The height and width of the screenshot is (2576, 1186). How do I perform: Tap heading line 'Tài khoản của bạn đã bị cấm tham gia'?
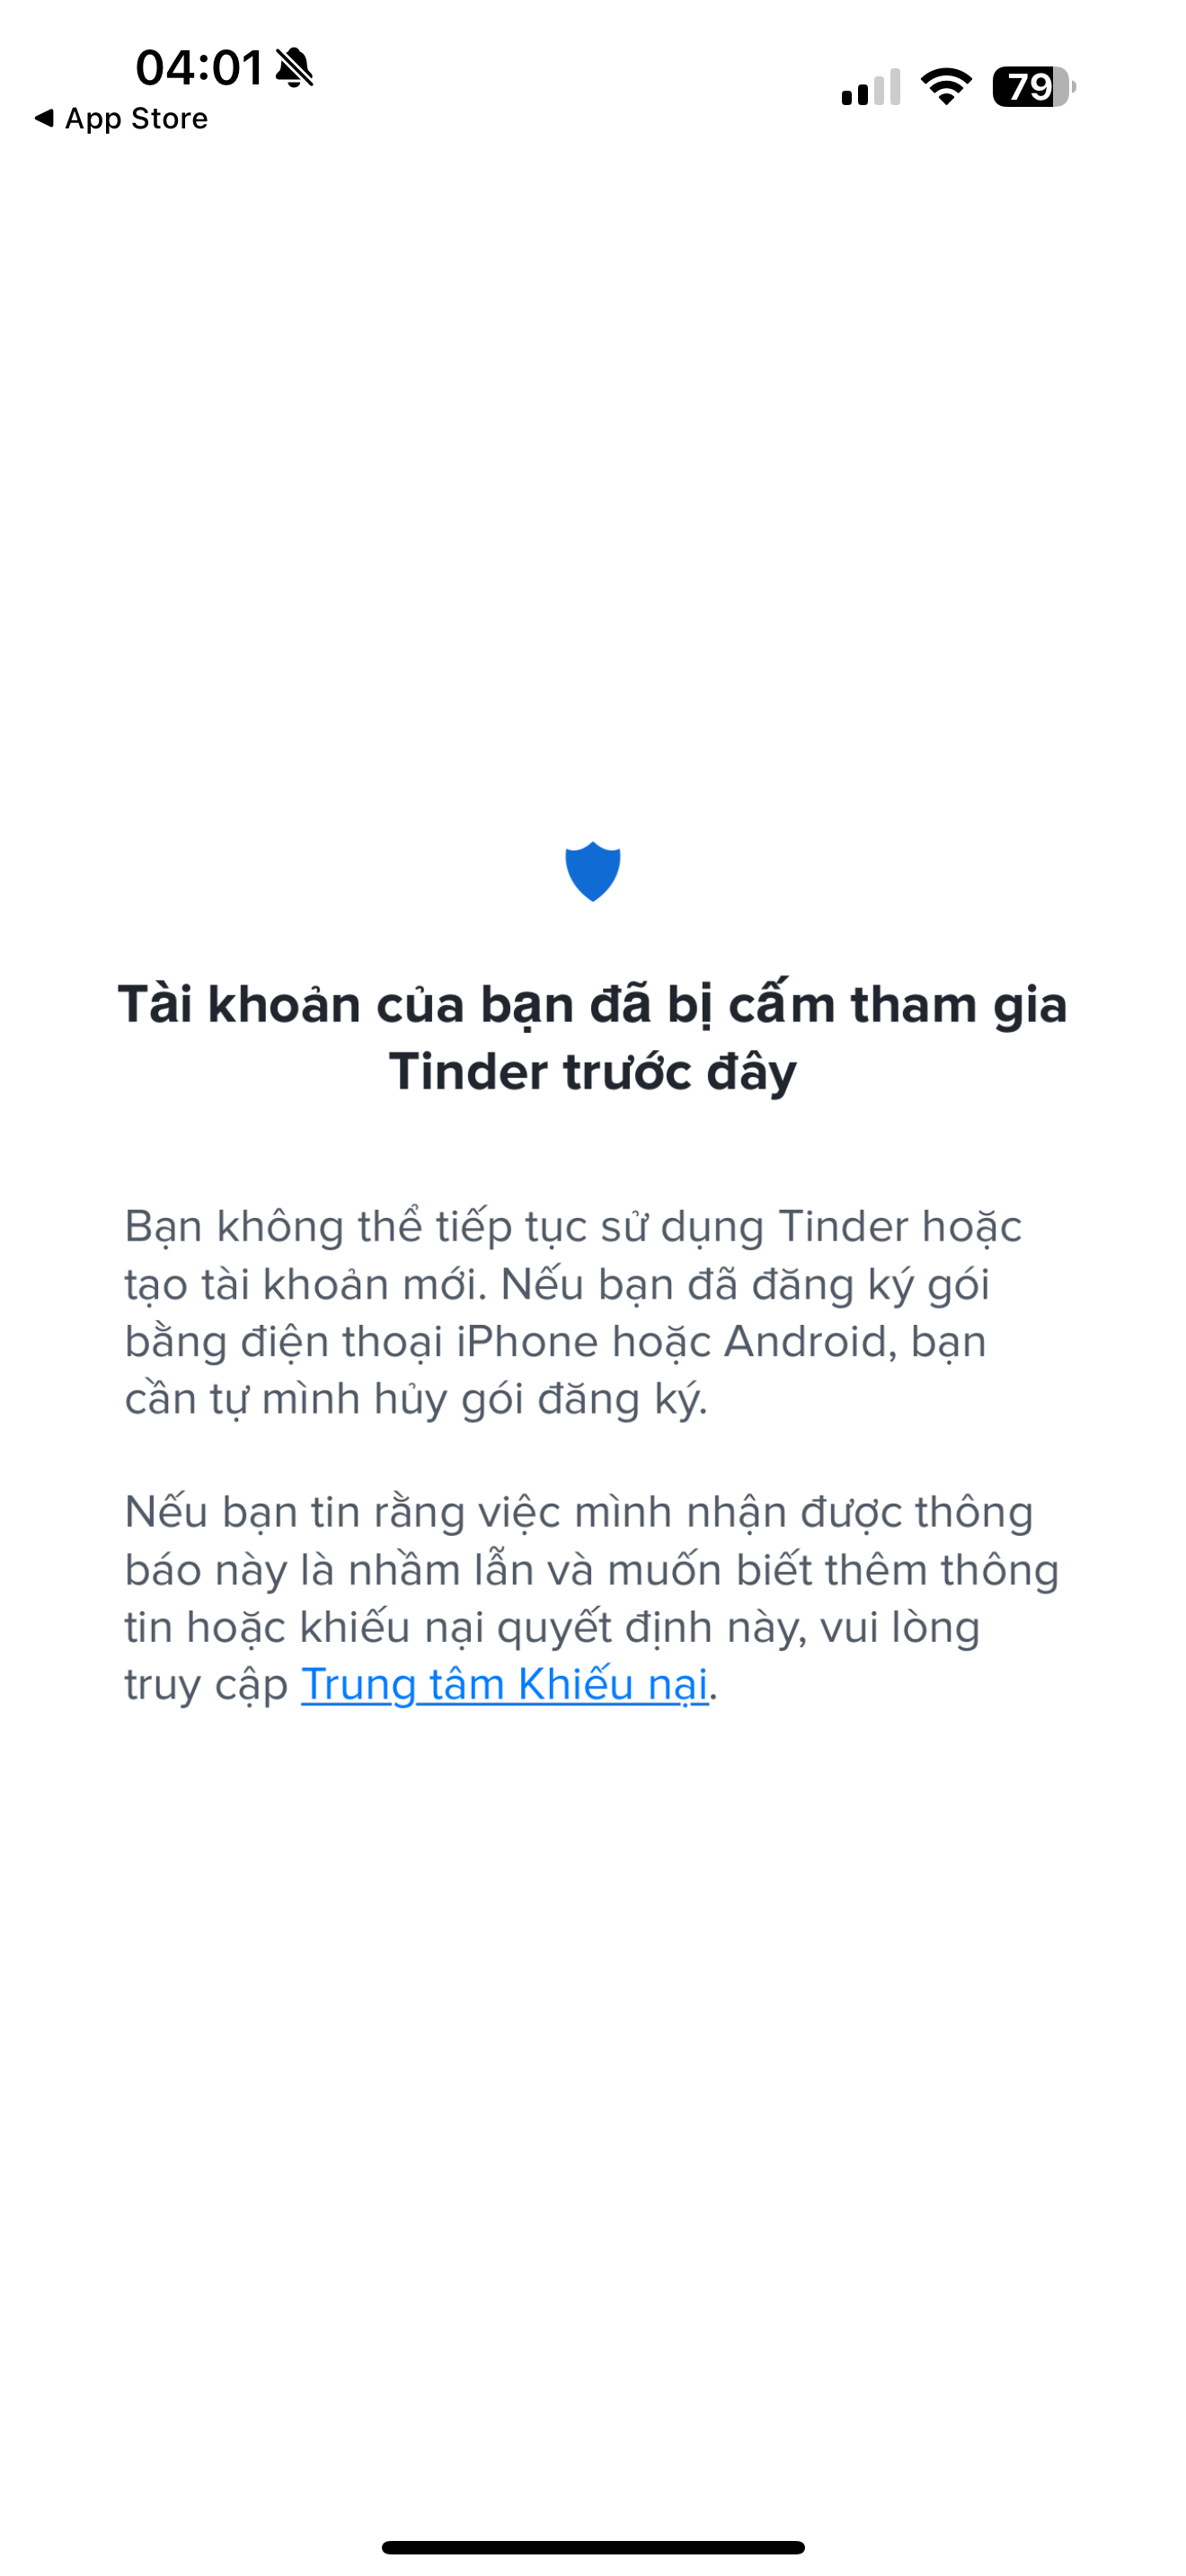click(593, 1004)
